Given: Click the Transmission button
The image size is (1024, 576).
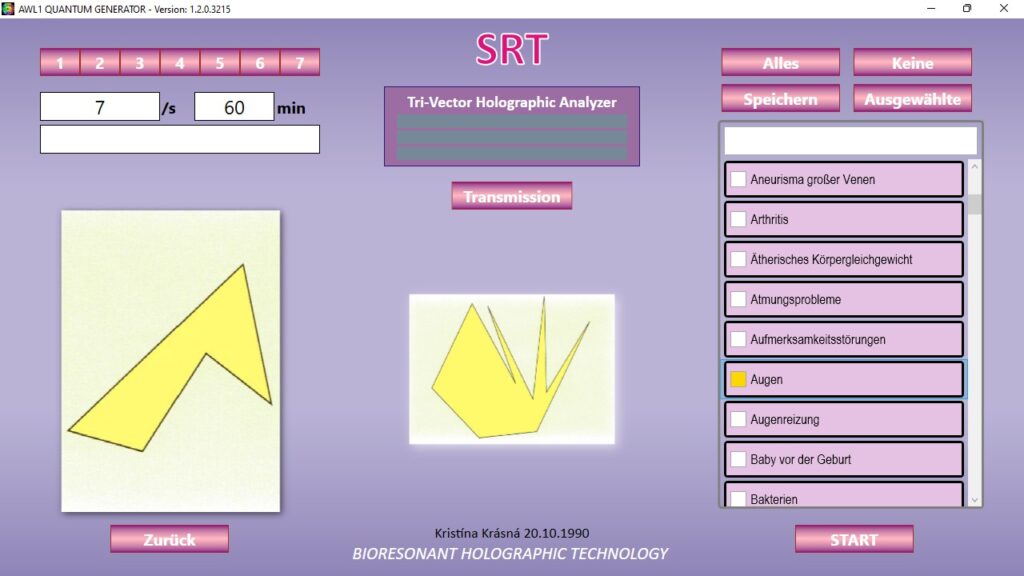Looking at the screenshot, I should (x=511, y=196).
